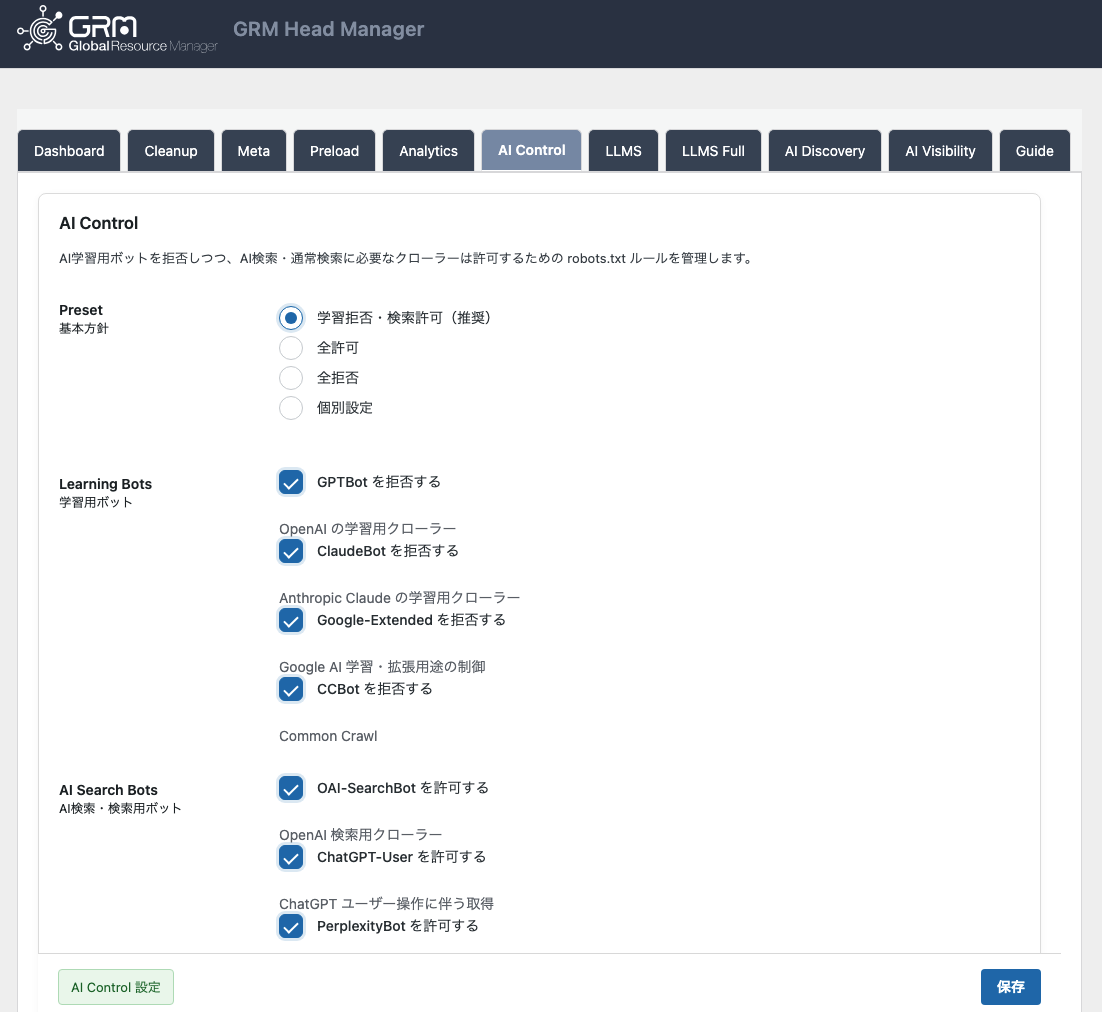Toggle OAI-SearchBot を許可する checkbox

[291, 788]
